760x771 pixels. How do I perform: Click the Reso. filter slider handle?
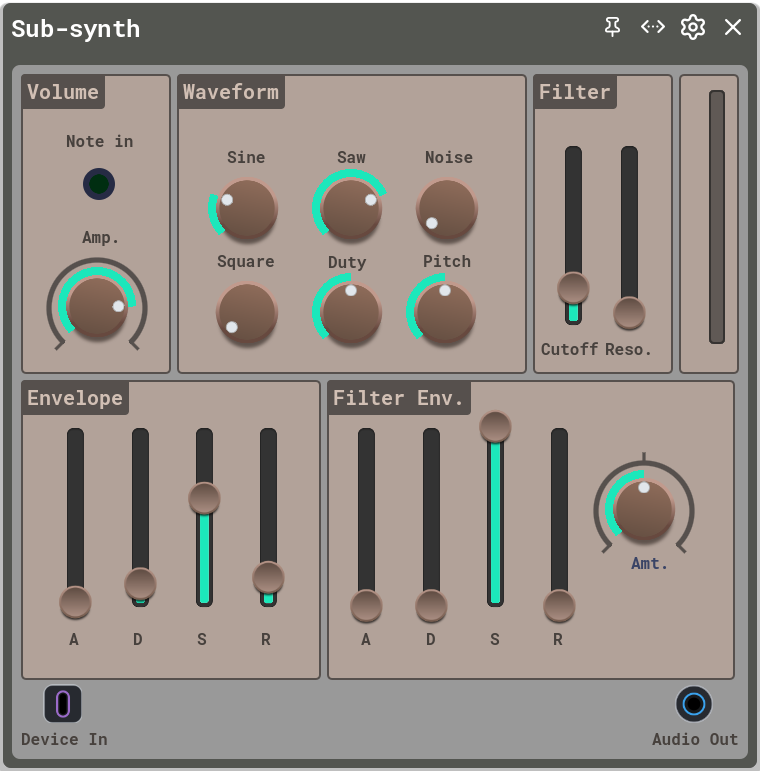pos(629,313)
